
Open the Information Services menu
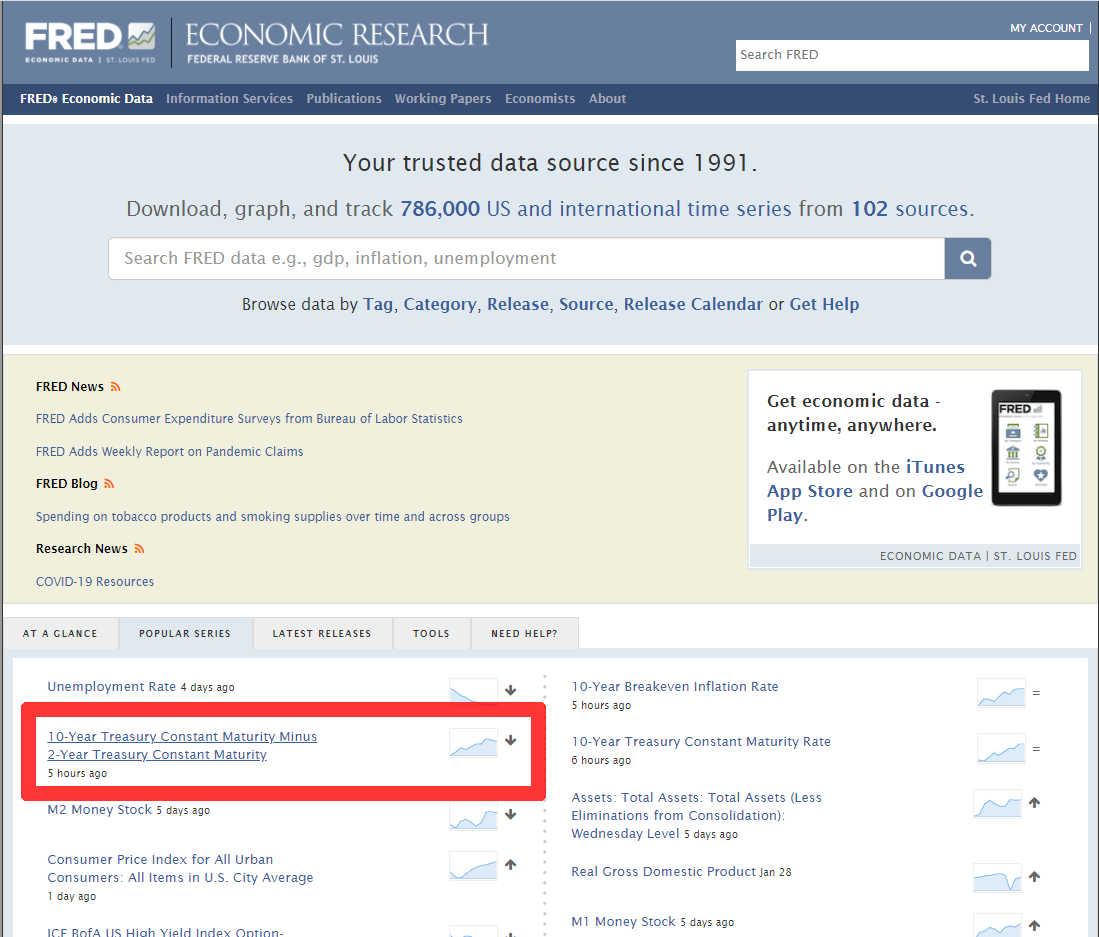click(229, 99)
